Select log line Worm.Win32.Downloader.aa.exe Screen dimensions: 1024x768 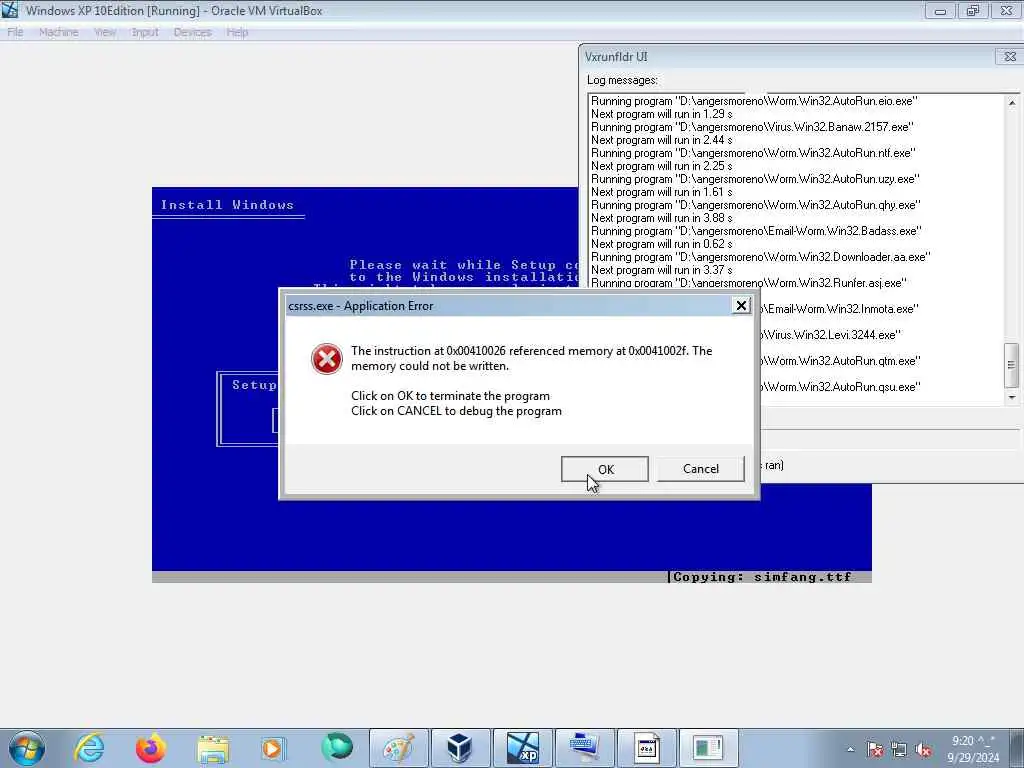click(x=761, y=257)
